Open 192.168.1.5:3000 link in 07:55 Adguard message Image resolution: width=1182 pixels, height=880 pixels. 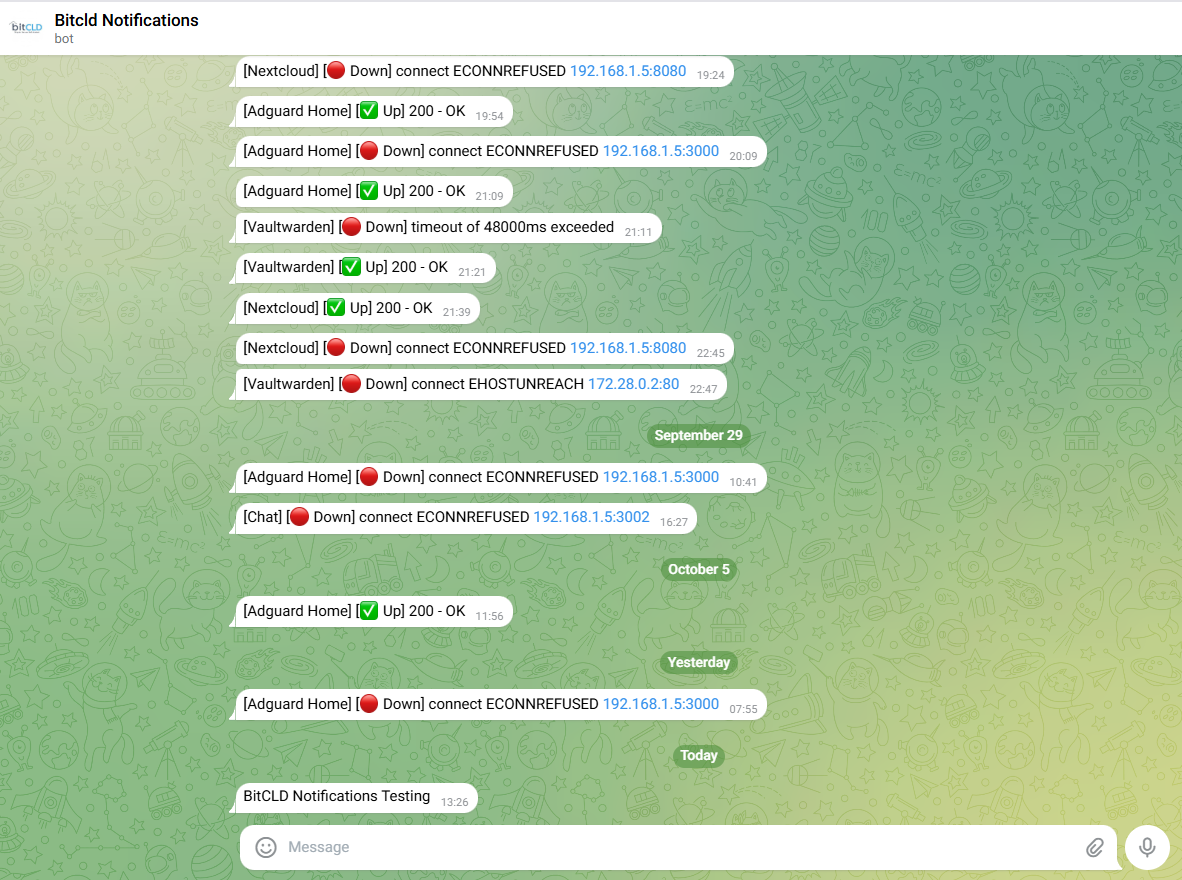pyautogui.click(x=660, y=704)
